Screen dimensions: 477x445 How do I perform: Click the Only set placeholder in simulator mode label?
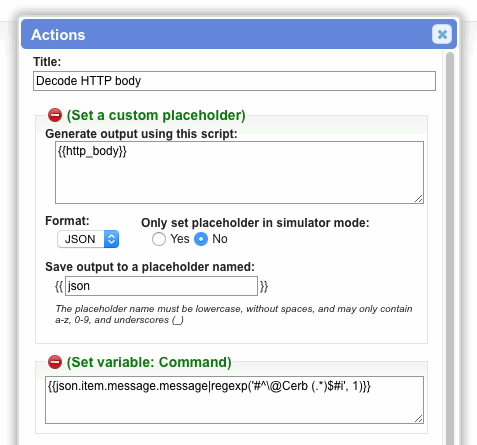point(255,223)
